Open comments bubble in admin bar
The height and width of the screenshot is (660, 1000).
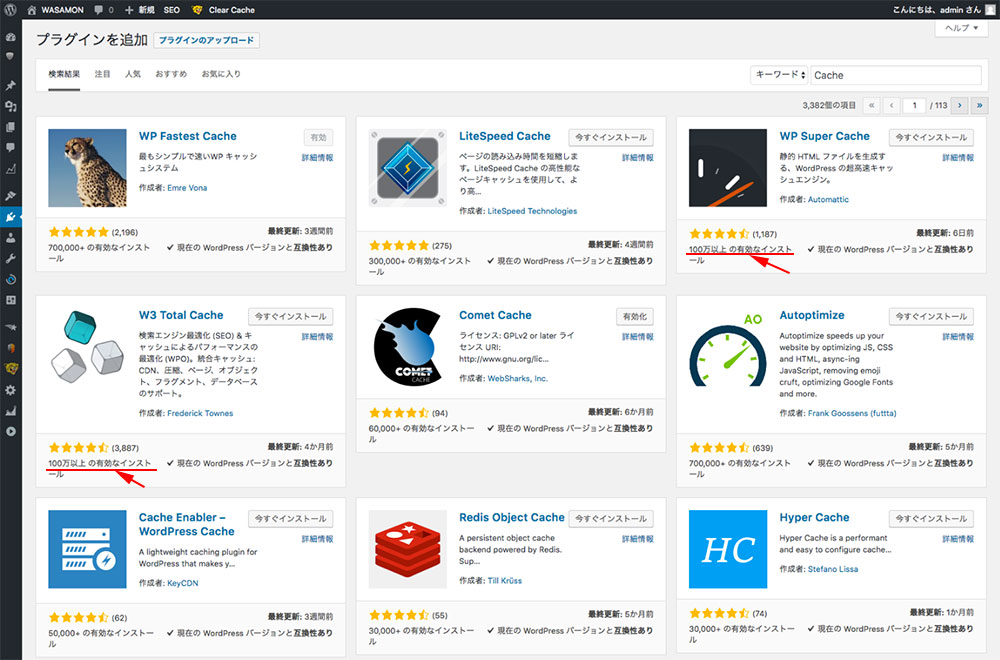coord(103,10)
